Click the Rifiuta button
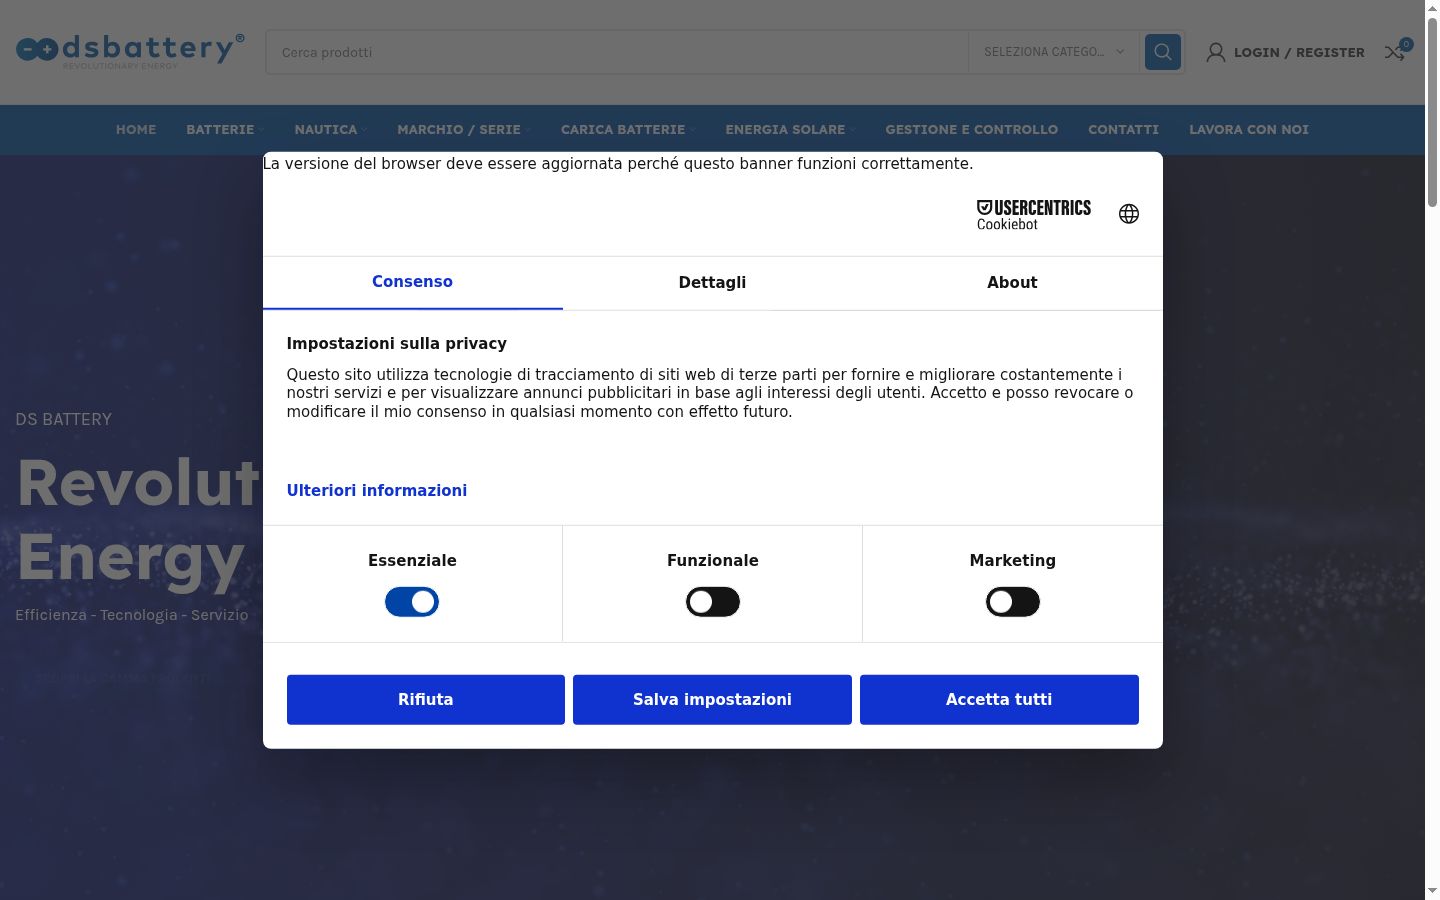 426,700
